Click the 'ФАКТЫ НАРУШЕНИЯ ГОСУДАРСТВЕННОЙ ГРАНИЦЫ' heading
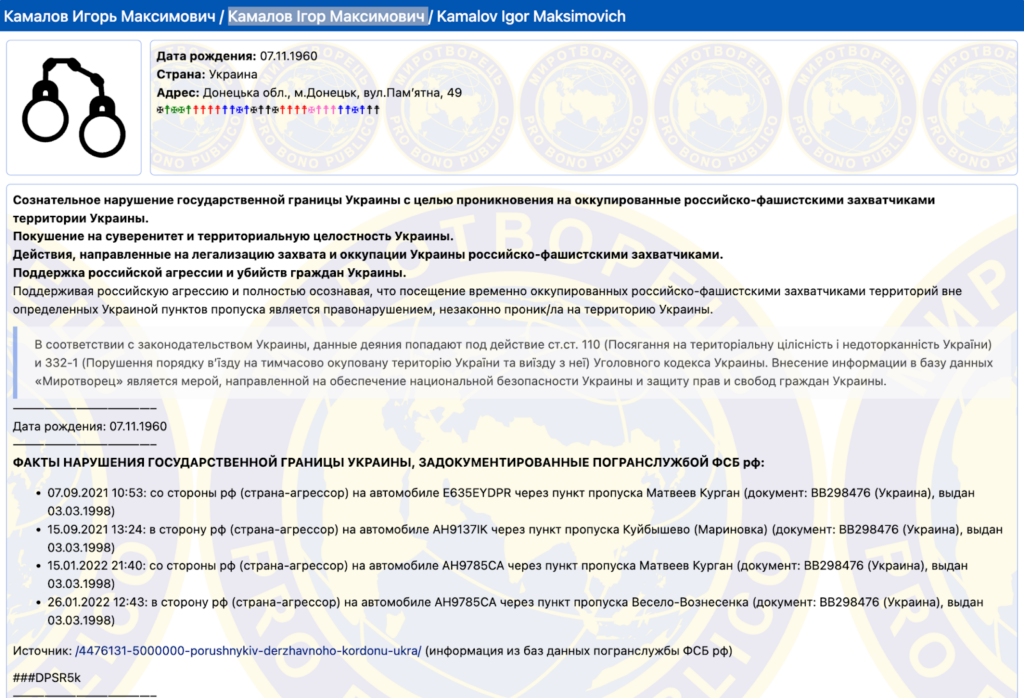Image resolution: width=1024 pixels, height=698 pixels. pyautogui.click(x=388, y=462)
